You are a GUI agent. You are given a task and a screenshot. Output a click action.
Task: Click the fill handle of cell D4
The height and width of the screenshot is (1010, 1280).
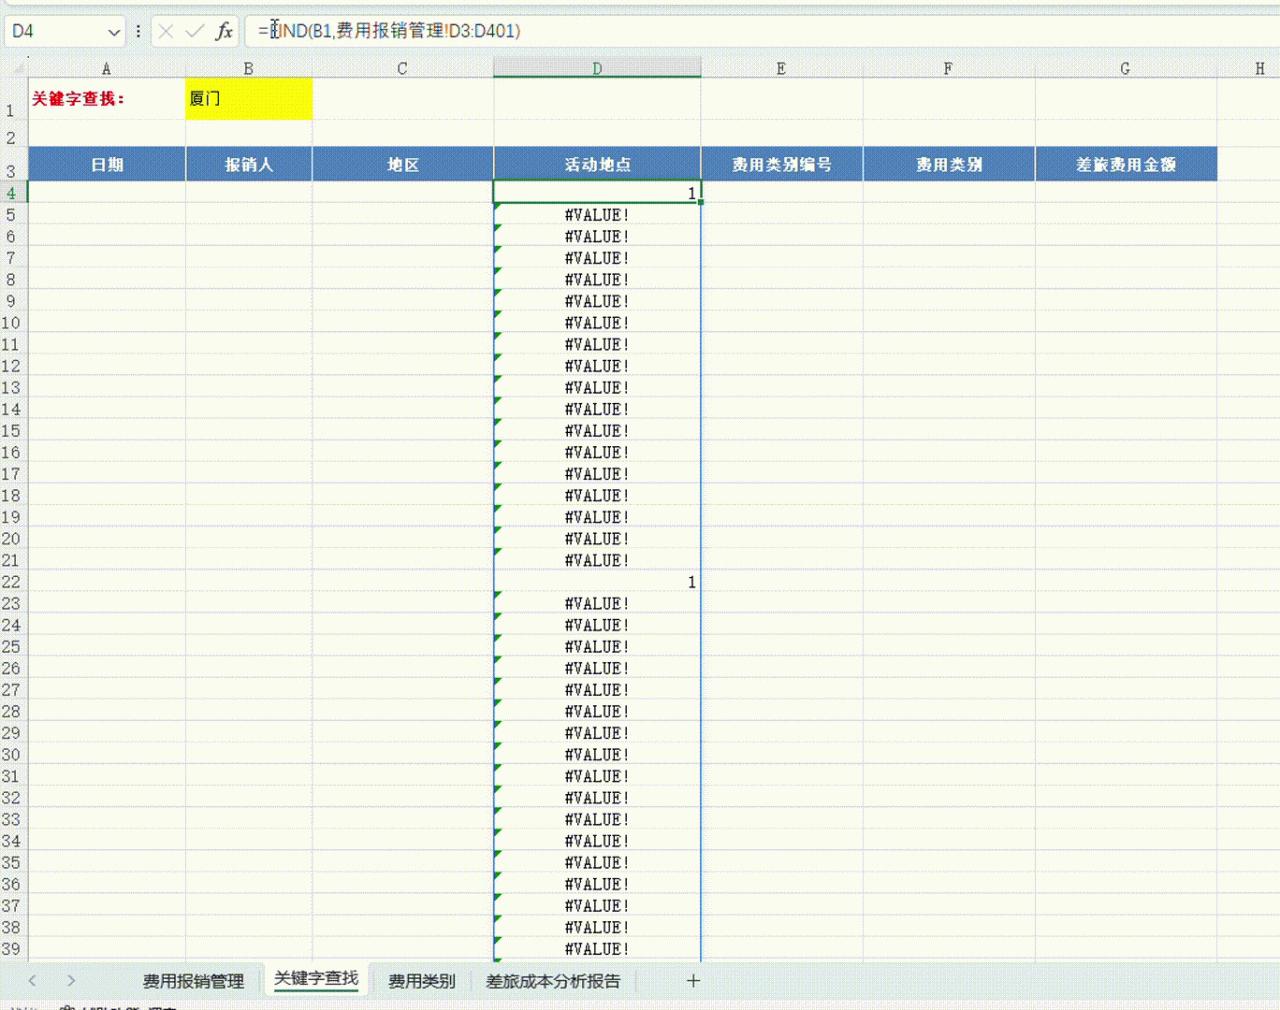[x=701, y=202]
